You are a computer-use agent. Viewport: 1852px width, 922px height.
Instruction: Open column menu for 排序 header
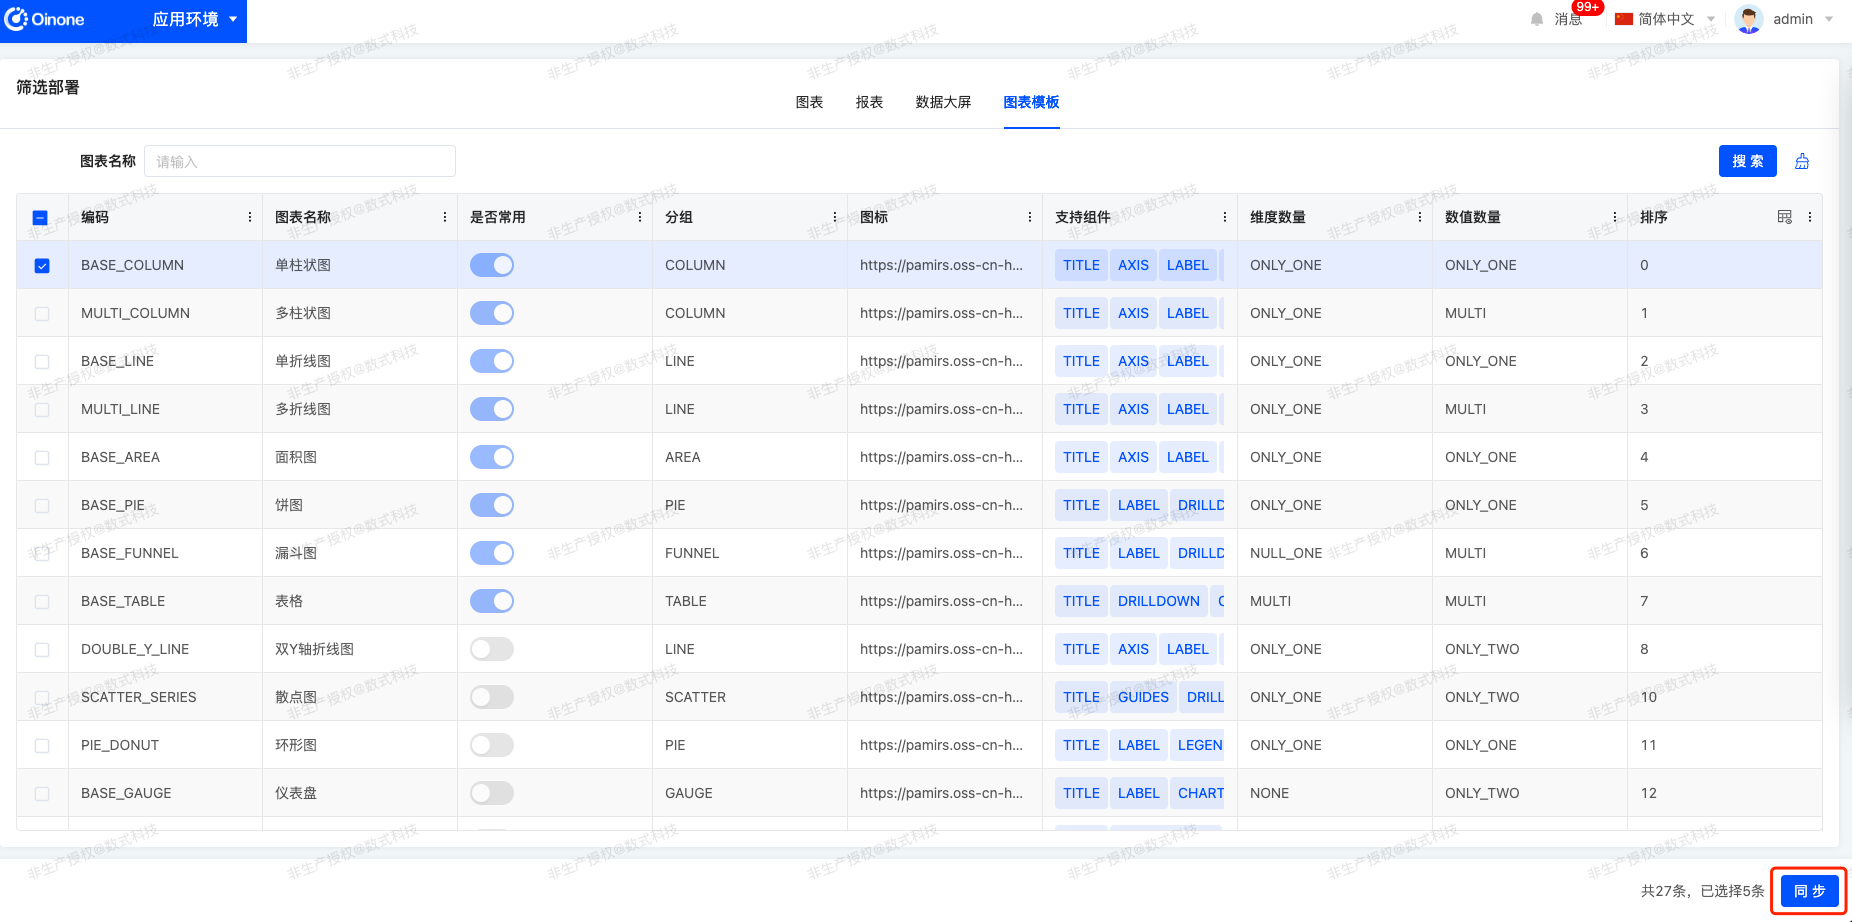[x=1810, y=217]
